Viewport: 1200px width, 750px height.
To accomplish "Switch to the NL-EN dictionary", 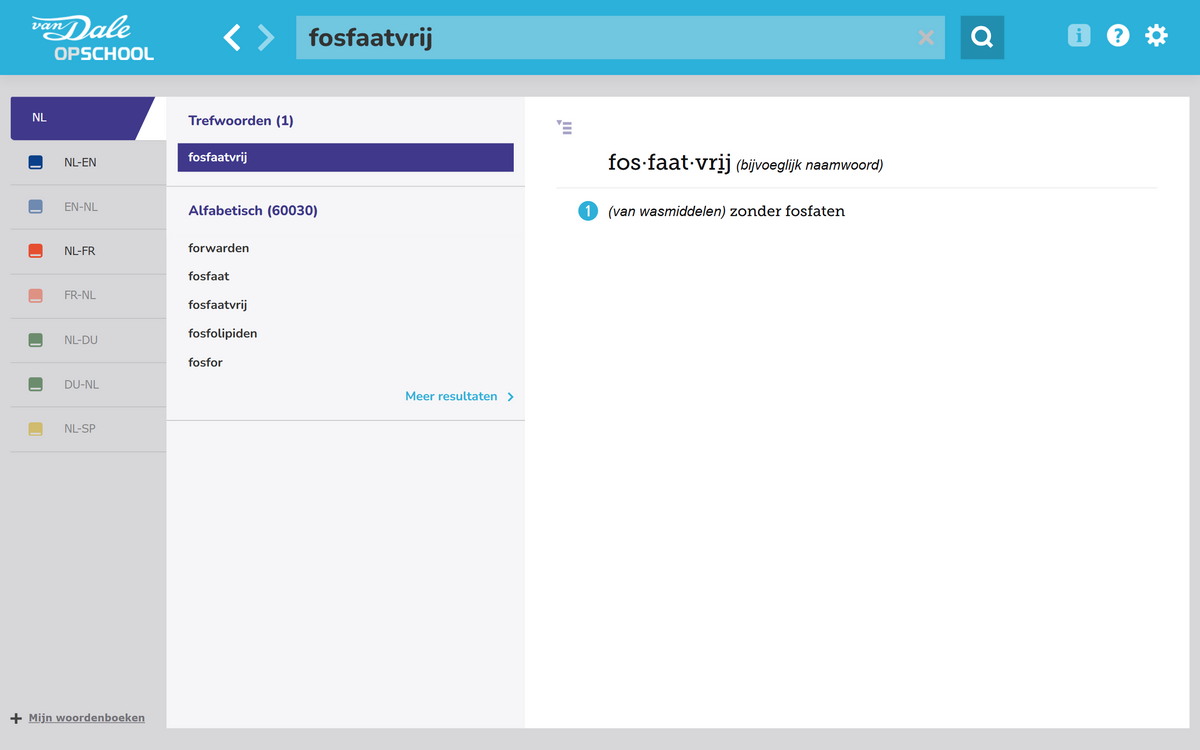I will click(88, 162).
